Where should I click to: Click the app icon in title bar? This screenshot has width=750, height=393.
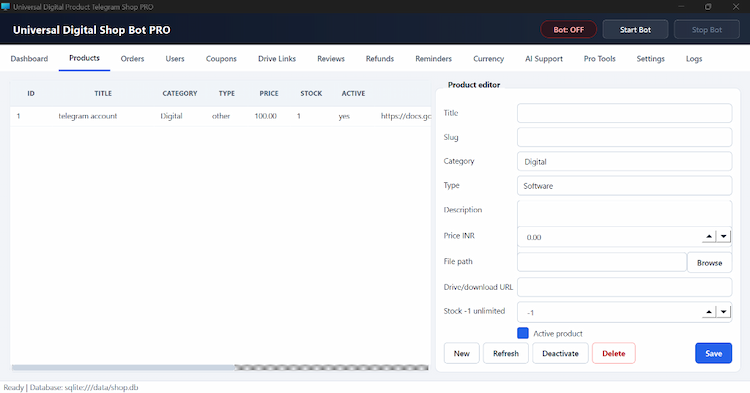[x=5, y=7]
